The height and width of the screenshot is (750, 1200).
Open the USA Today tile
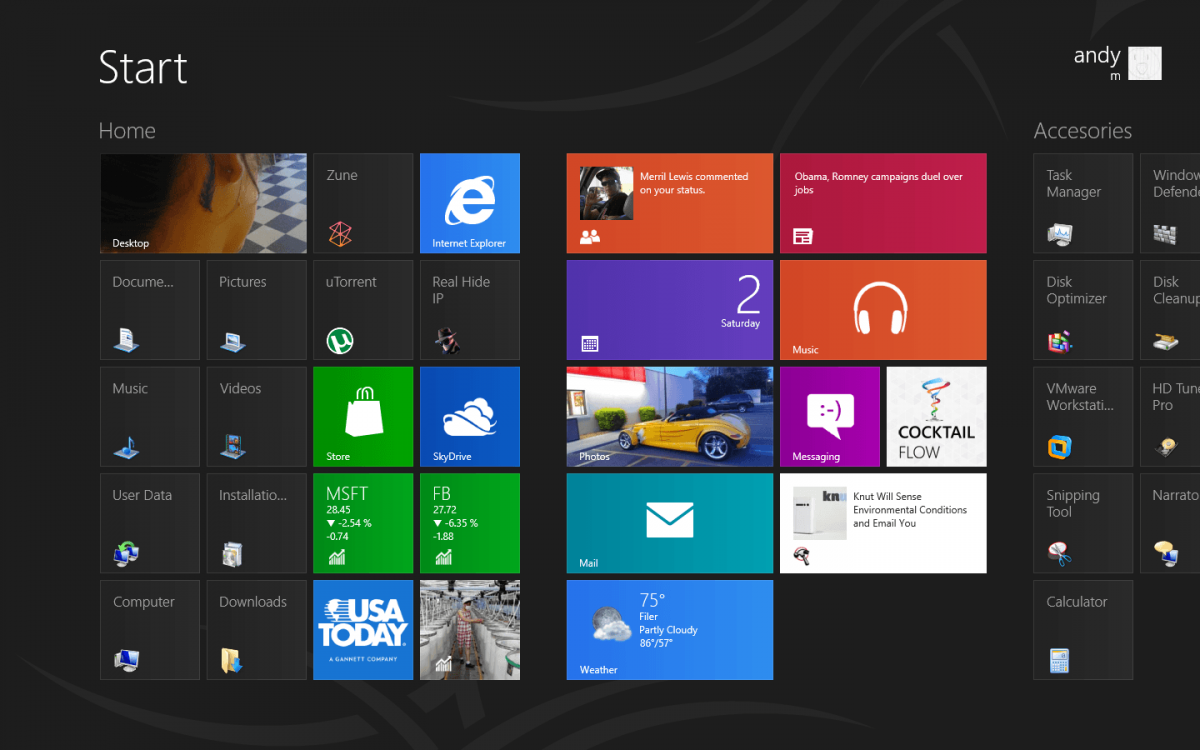(x=363, y=630)
